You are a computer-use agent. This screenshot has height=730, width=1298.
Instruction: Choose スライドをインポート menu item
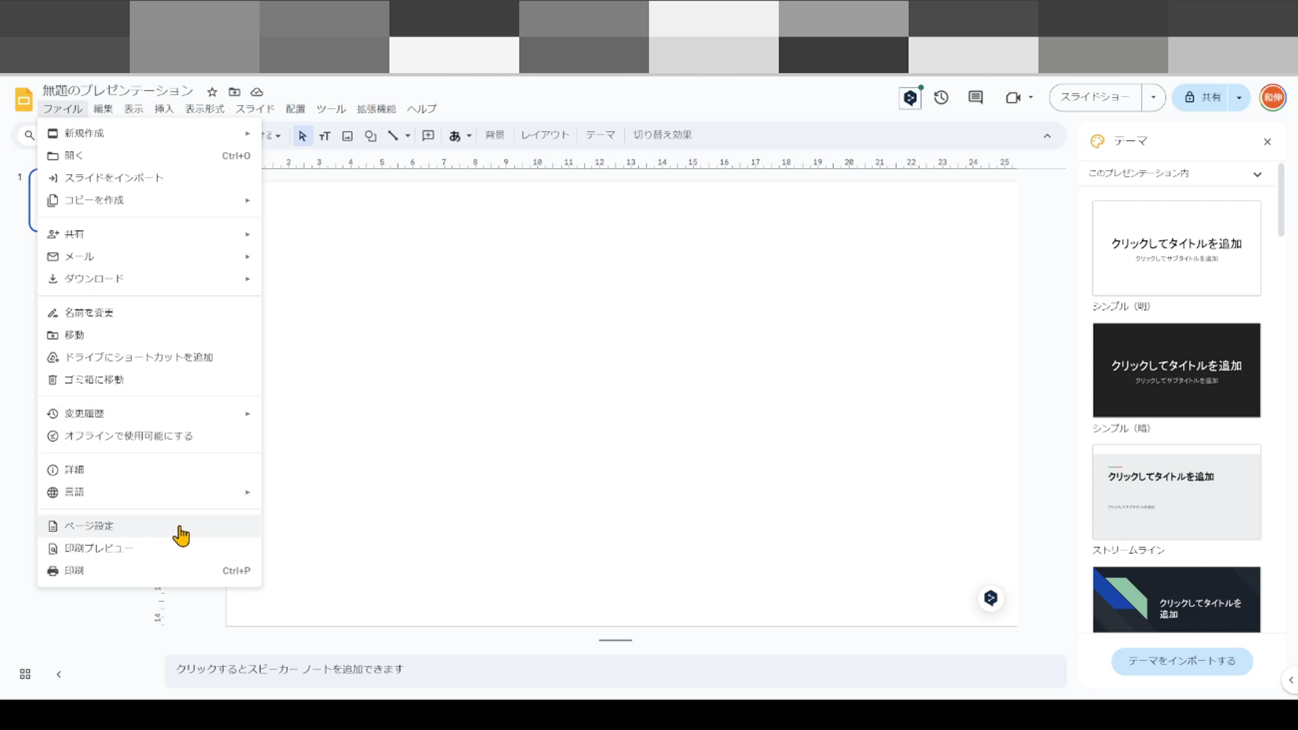(x=149, y=178)
